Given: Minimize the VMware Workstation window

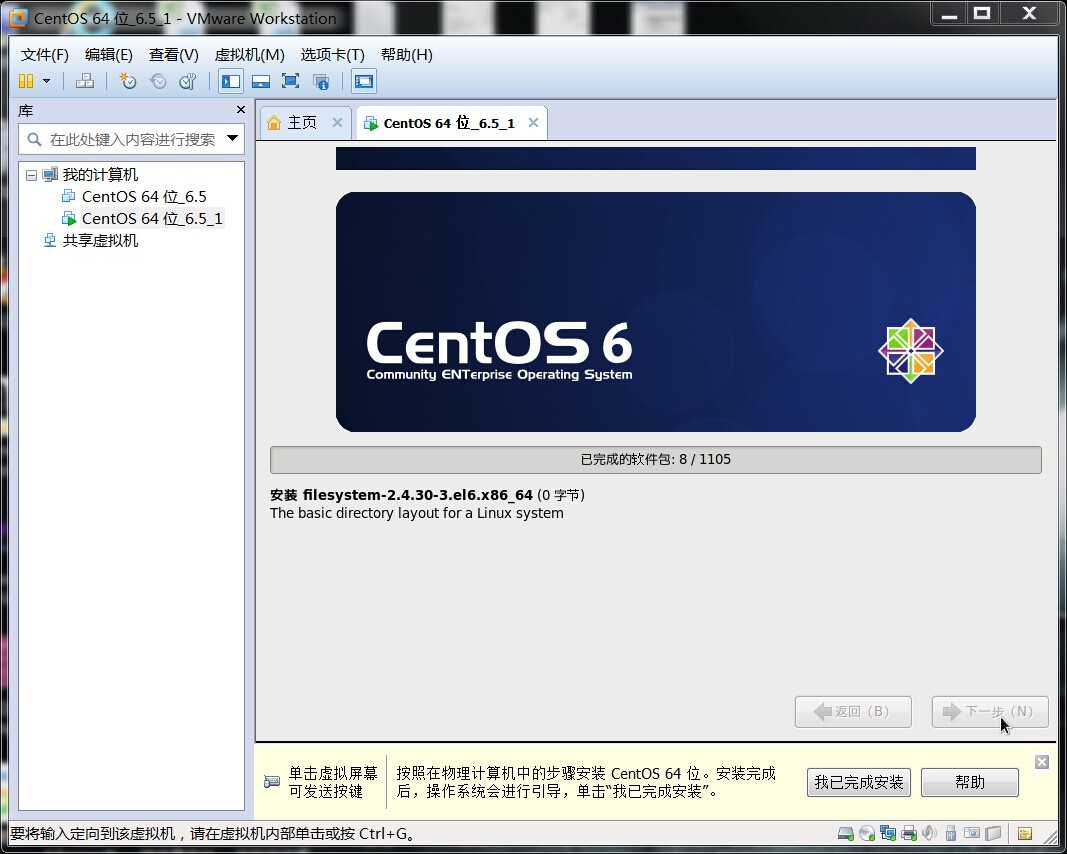Looking at the screenshot, I should (x=949, y=15).
